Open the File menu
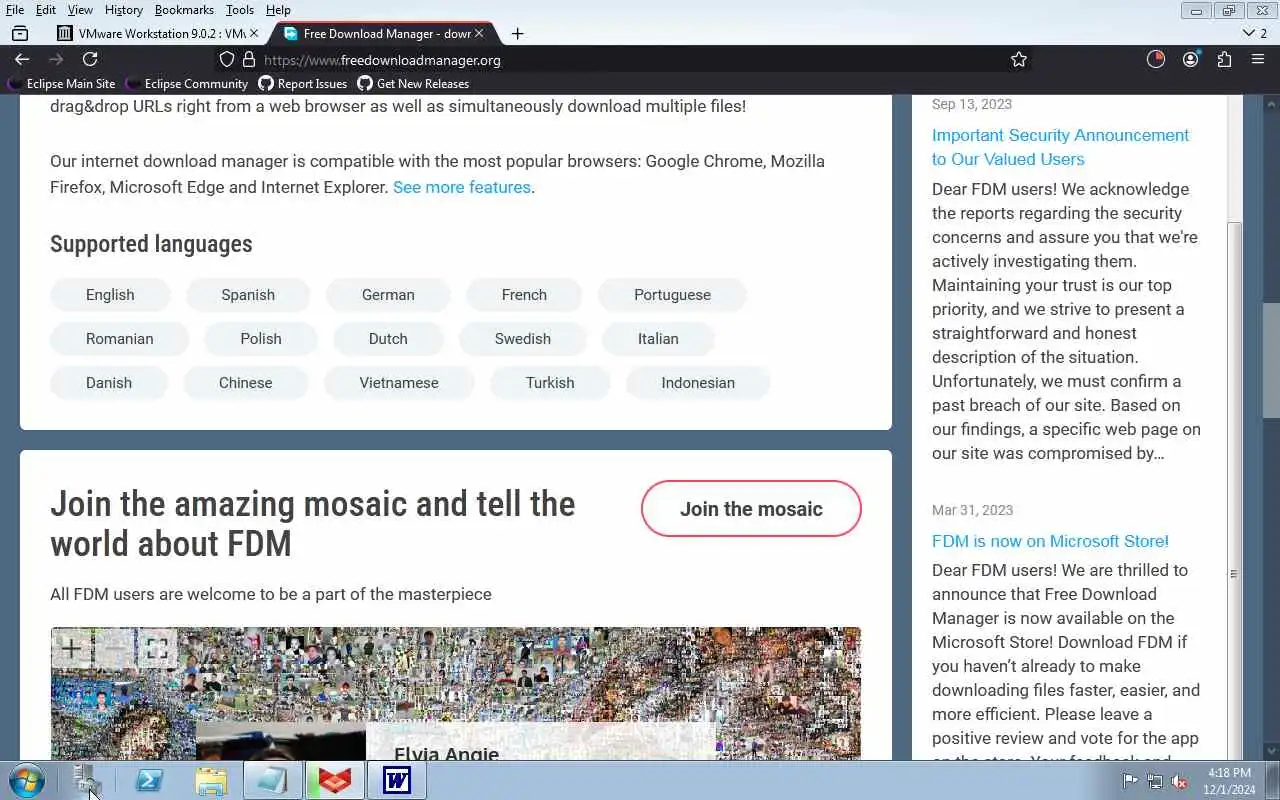 [x=15, y=10]
